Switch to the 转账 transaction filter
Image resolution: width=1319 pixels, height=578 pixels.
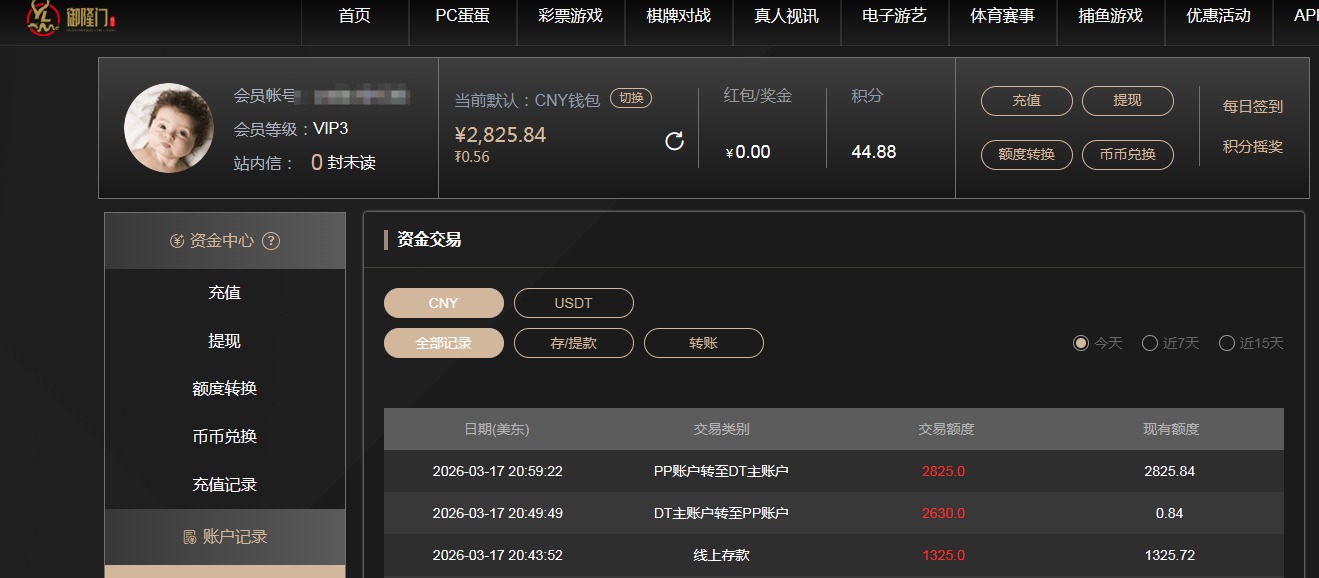(x=703, y=342)
